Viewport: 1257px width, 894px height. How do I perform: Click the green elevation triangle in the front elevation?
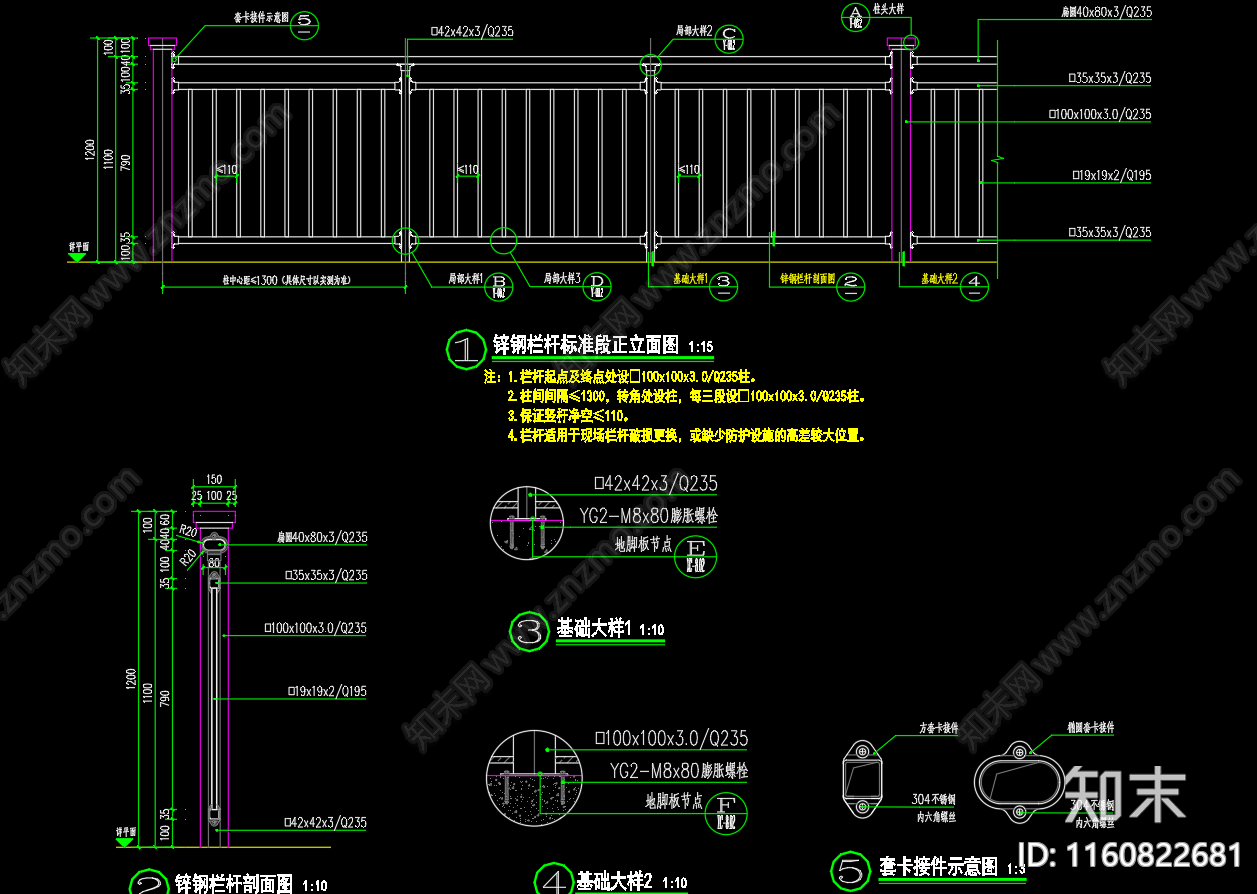point(77,256)
